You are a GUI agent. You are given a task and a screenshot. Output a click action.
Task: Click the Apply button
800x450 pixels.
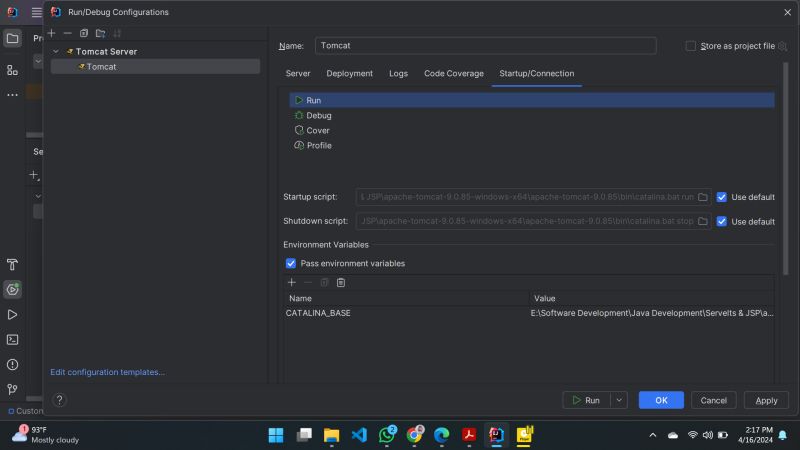tap(766, 400)
